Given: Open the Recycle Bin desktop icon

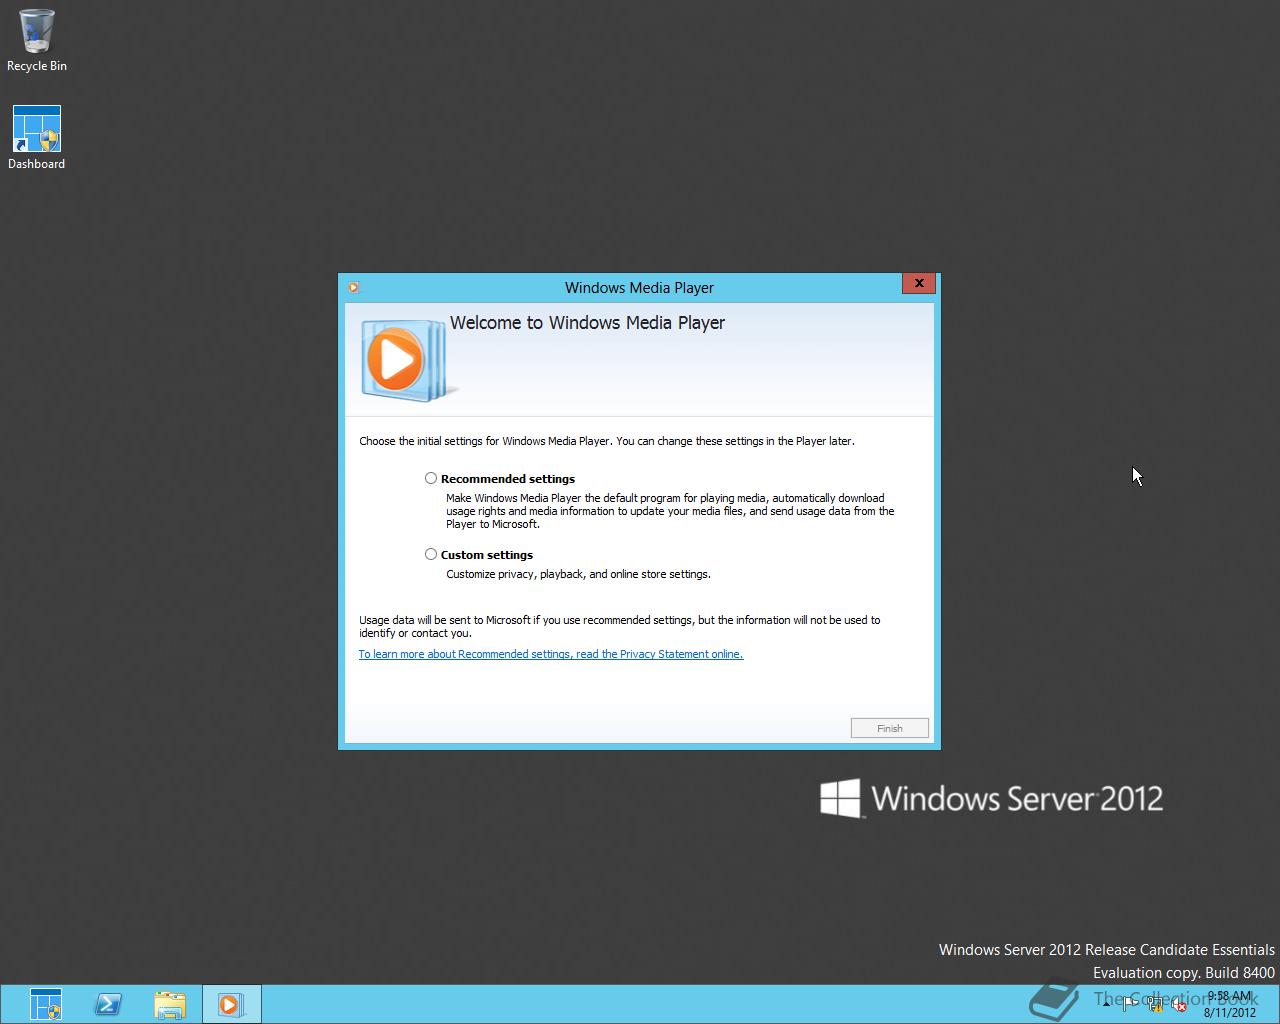Looking at the screenshot, I should coord(37,41).
